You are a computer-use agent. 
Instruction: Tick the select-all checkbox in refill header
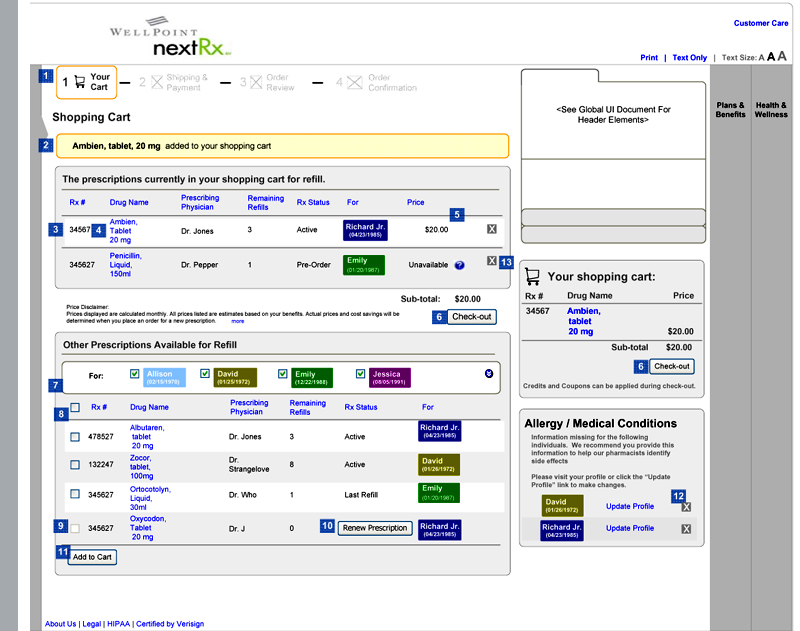coord(76,408)
